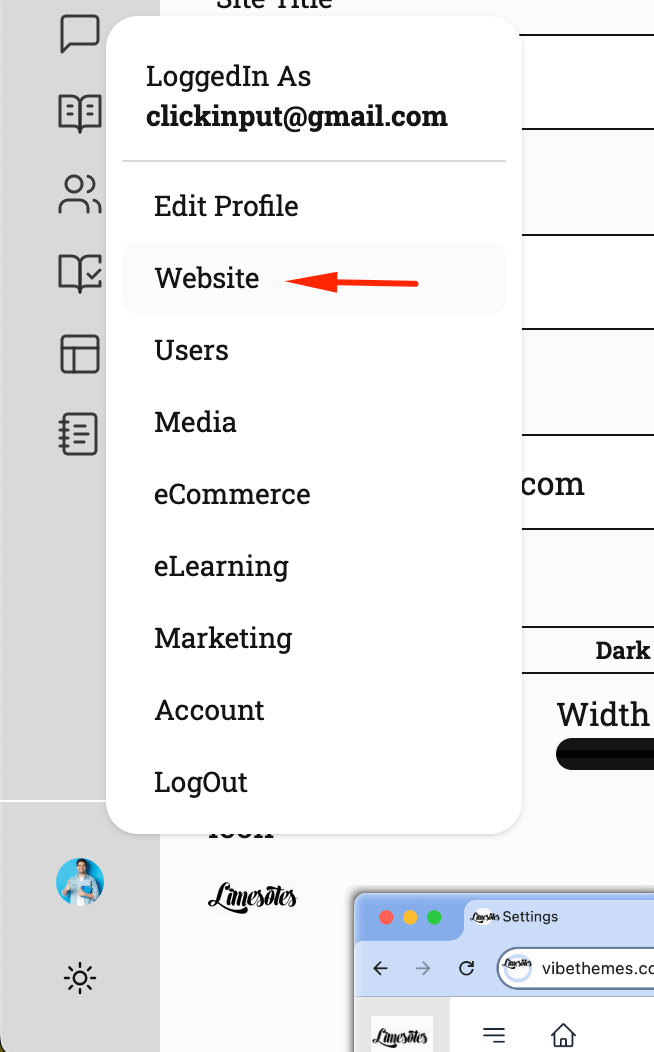Open the users group sidebar icon

point(80,194)
